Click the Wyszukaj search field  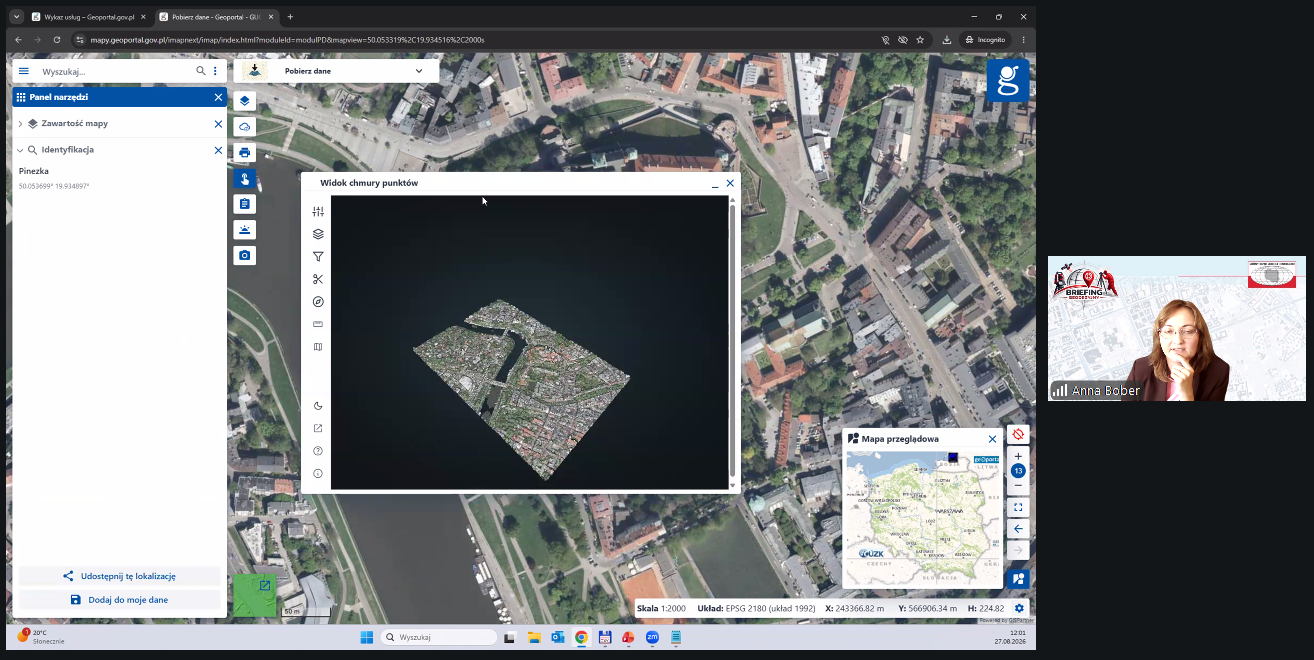(116, 72)
